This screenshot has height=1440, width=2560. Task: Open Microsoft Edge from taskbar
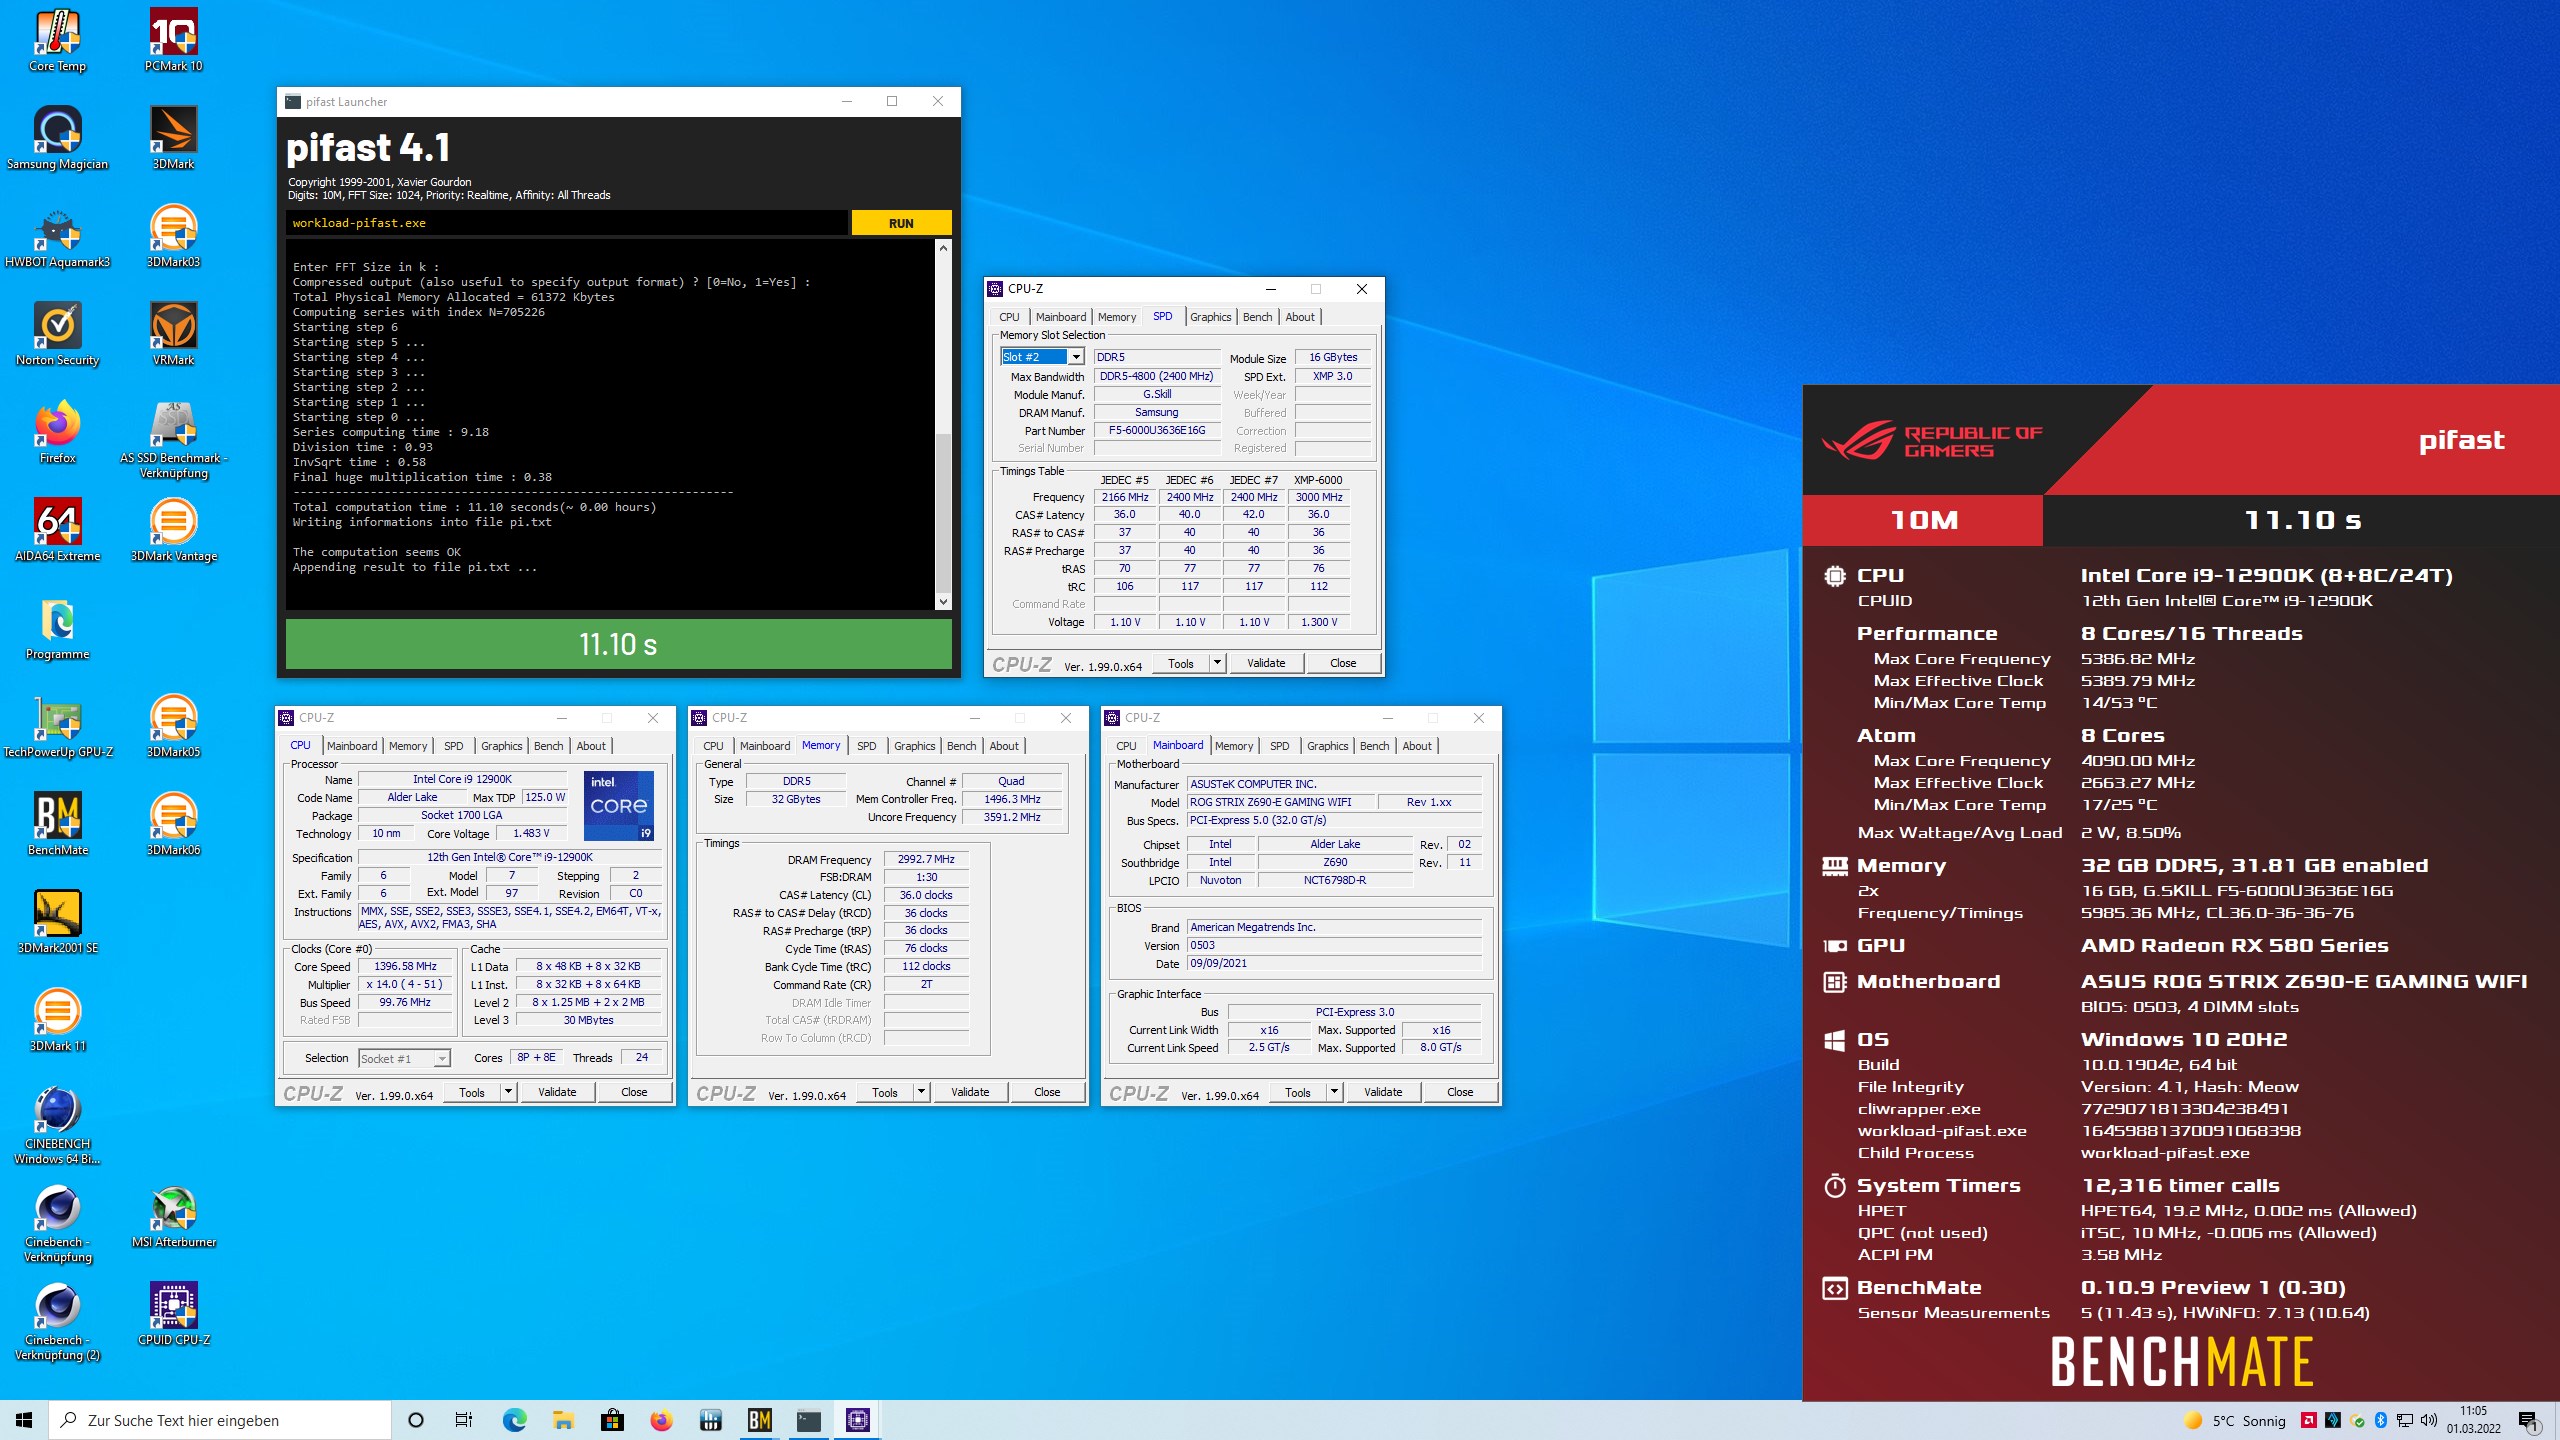point(514,1420)
